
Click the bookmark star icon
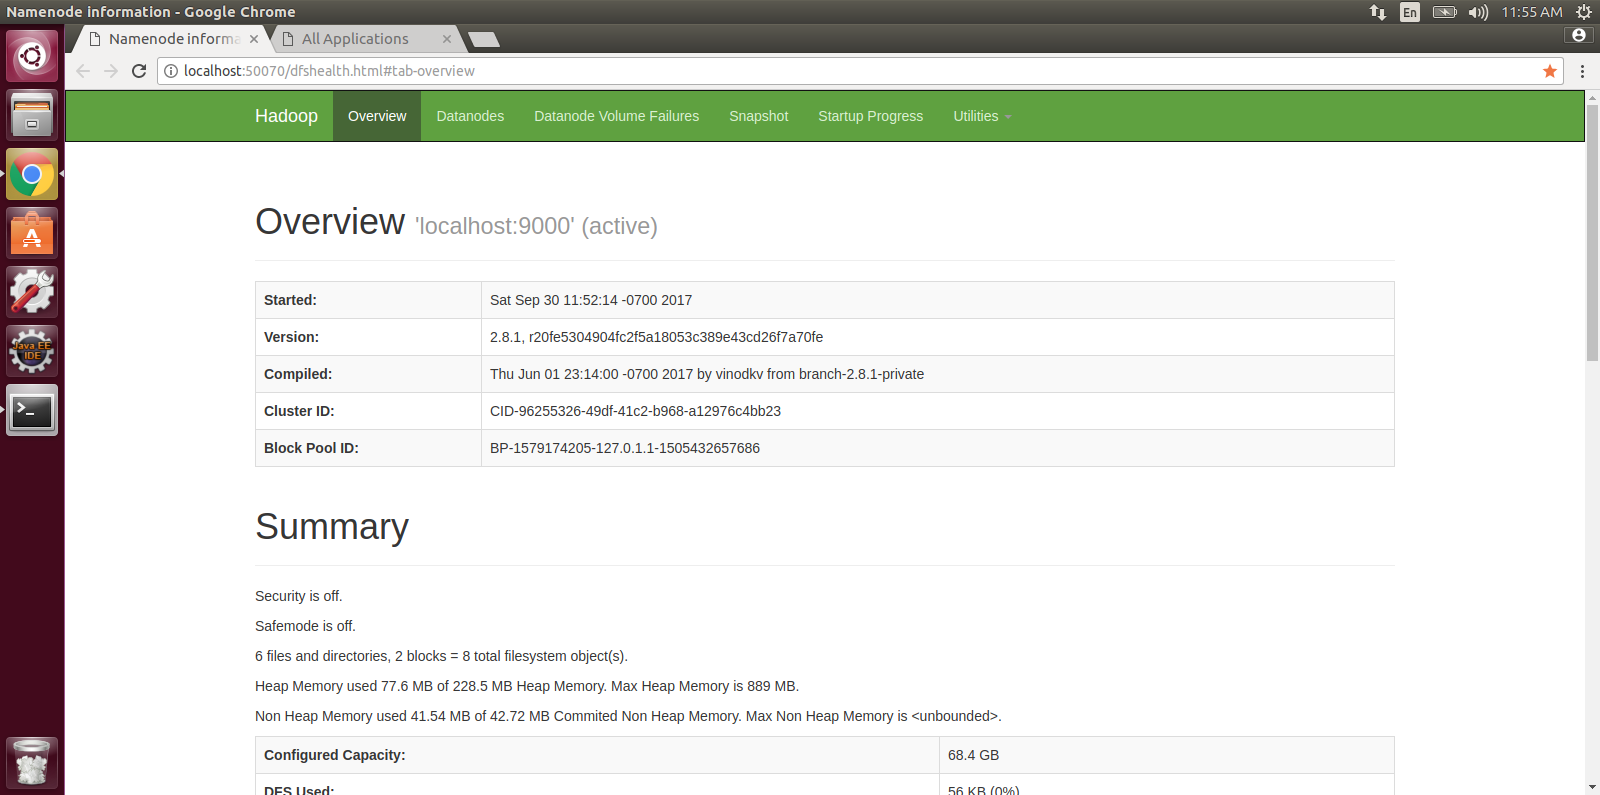coord(1550,71)
